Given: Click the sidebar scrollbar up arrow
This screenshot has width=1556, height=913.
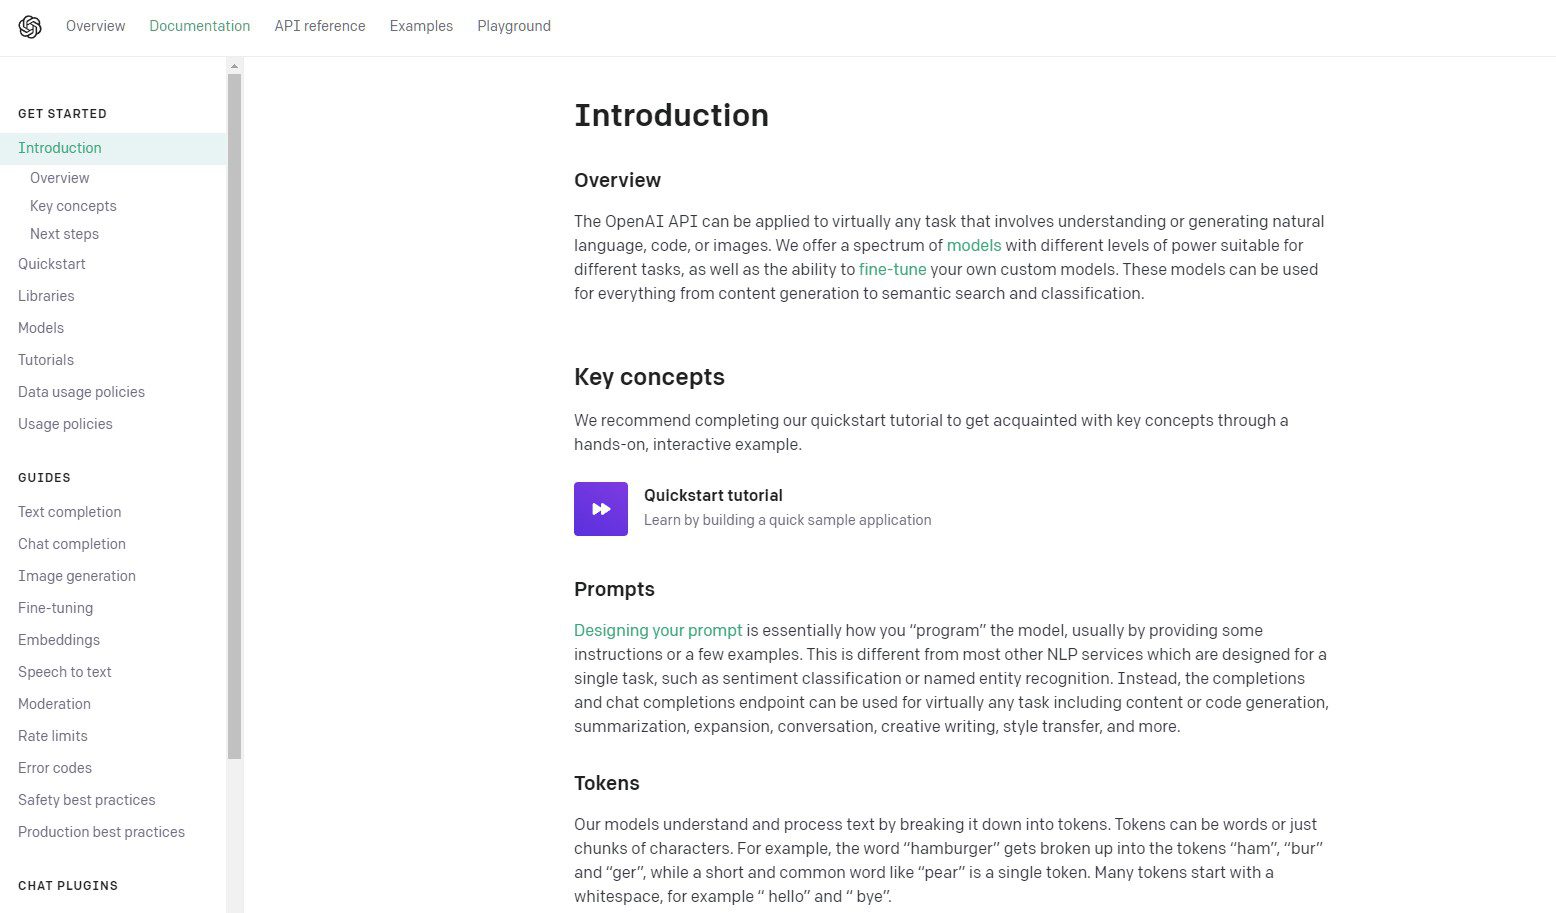Looking at the screenshot, I should tap(235, 66).
